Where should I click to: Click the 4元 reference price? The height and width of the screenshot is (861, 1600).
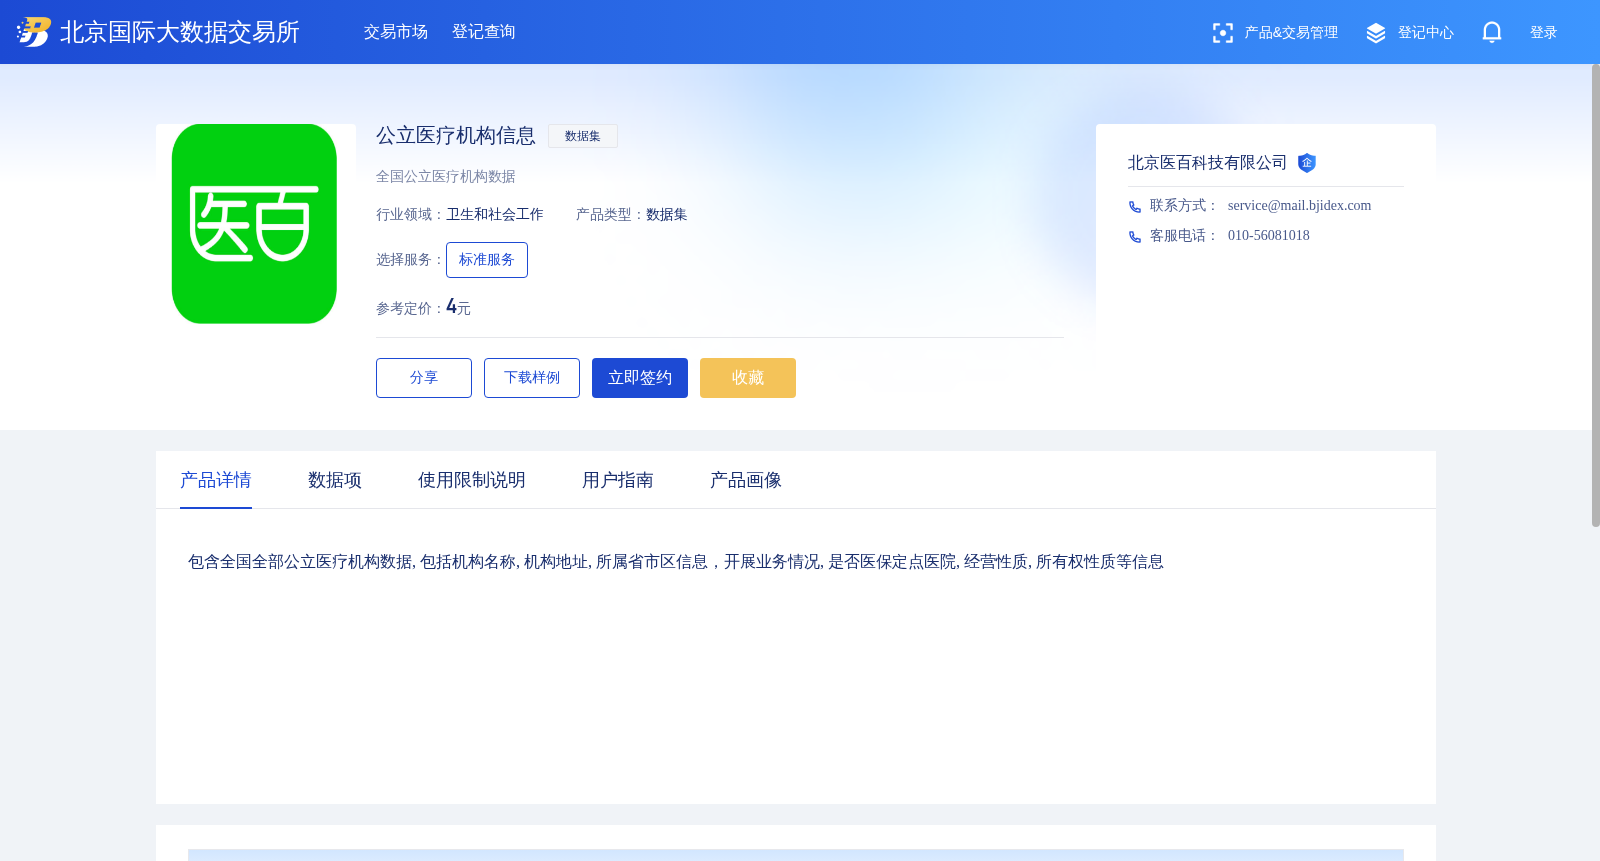tap(458, 307)
